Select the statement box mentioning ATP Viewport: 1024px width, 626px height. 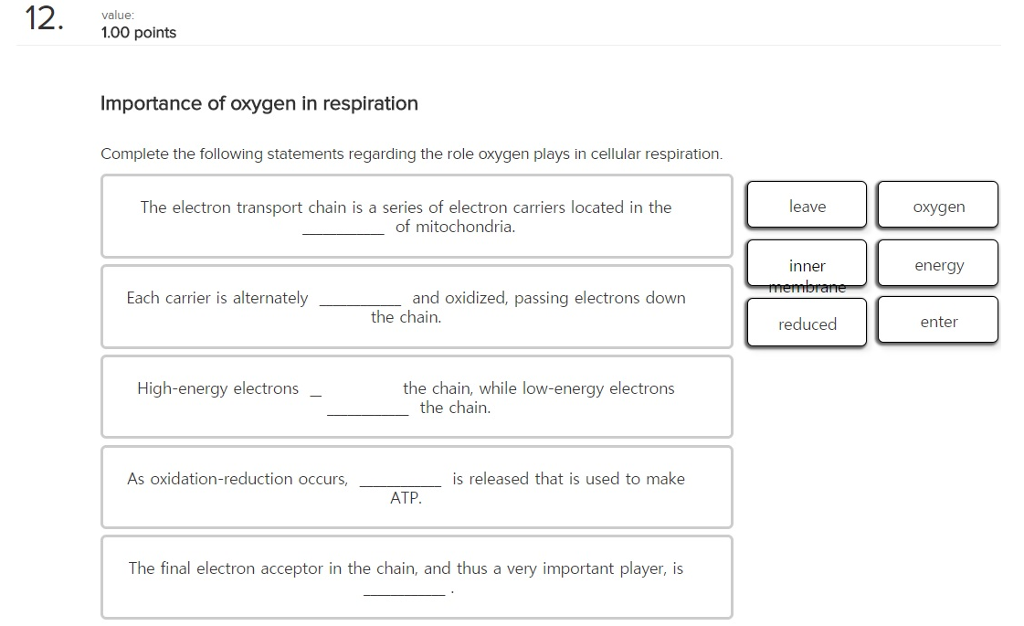(x=416, y=487)
